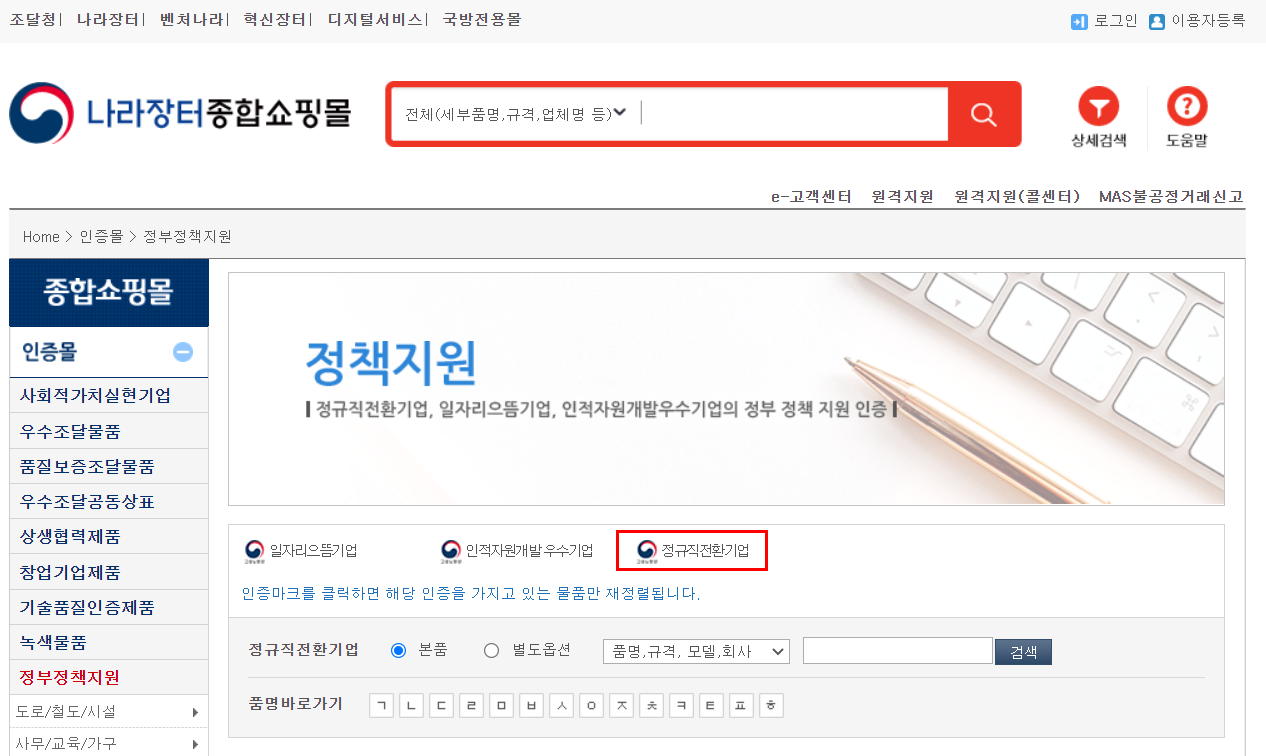1266x756 pixels.
Task: Jump to products starting with ㄱ
Action: 381,706
